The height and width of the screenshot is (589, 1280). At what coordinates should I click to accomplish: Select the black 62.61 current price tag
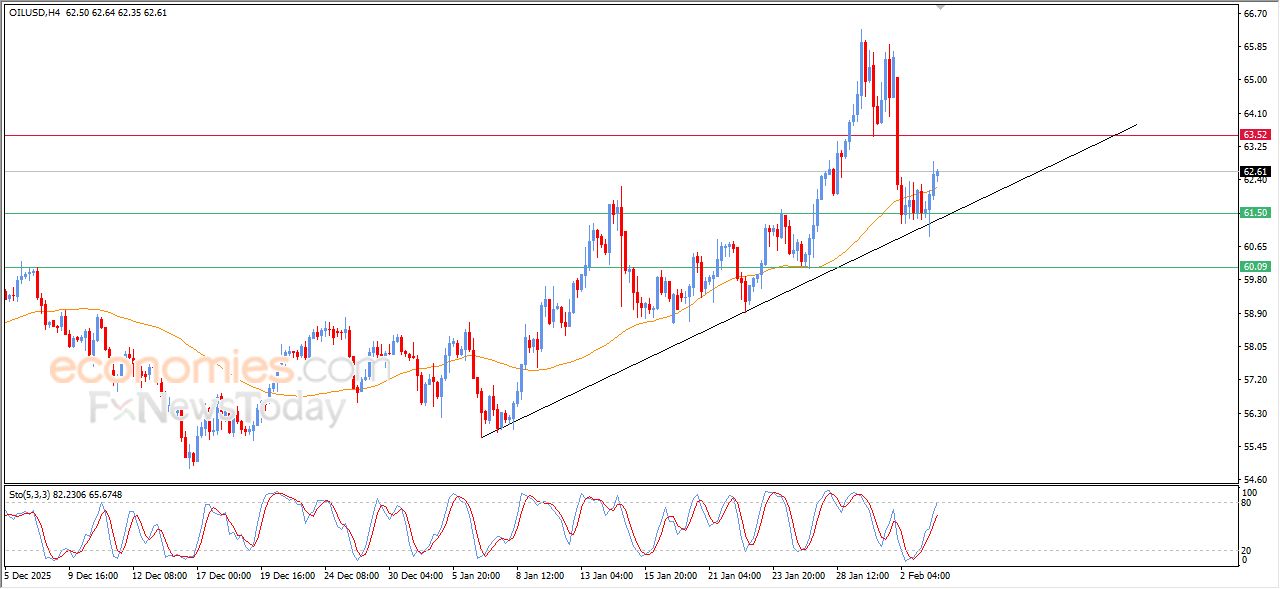pos(1254,172)
